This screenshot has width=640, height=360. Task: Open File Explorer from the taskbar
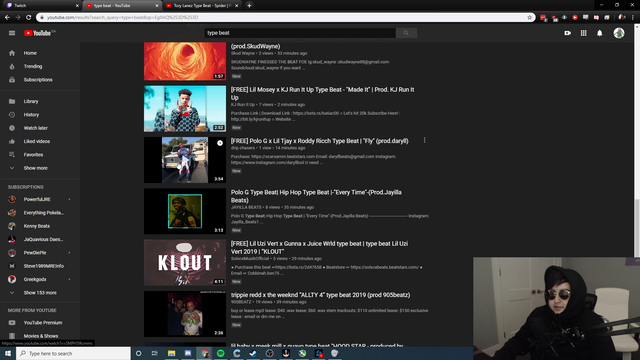tap(171, 353)
